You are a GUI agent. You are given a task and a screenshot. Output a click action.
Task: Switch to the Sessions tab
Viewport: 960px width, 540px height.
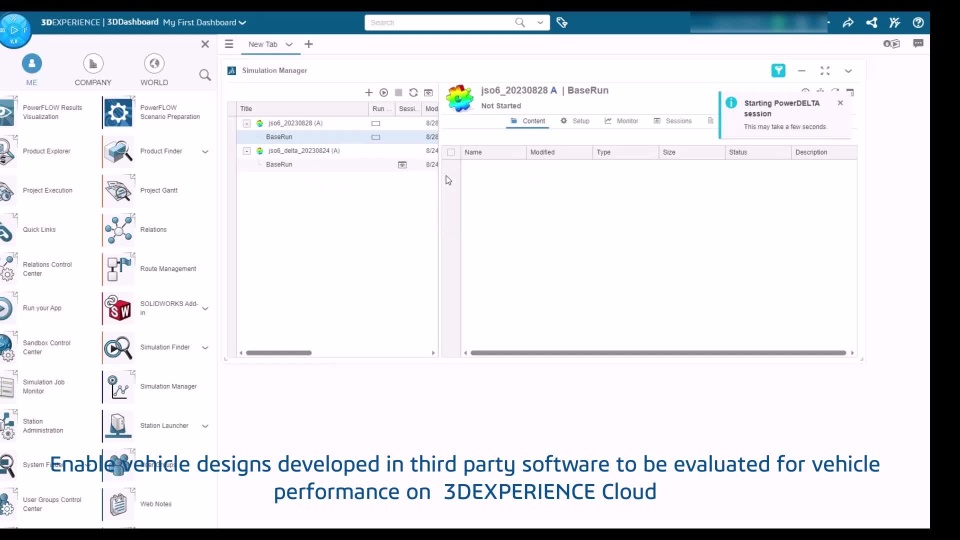672,121
